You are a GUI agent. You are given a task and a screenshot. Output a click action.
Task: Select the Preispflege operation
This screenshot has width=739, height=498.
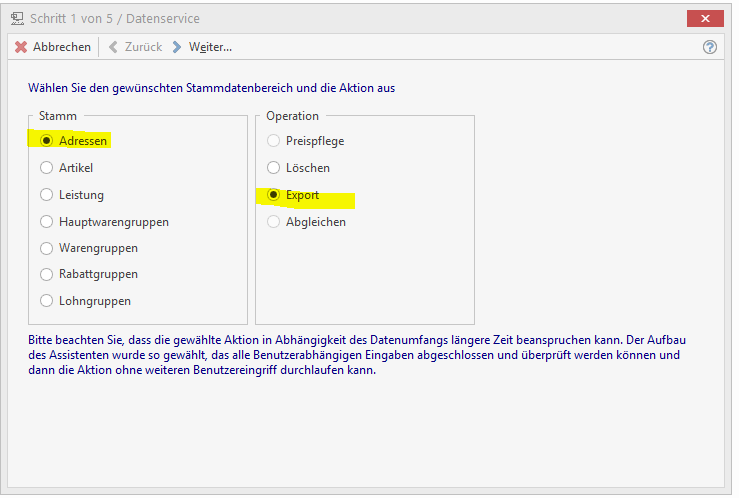click(273, 141)
